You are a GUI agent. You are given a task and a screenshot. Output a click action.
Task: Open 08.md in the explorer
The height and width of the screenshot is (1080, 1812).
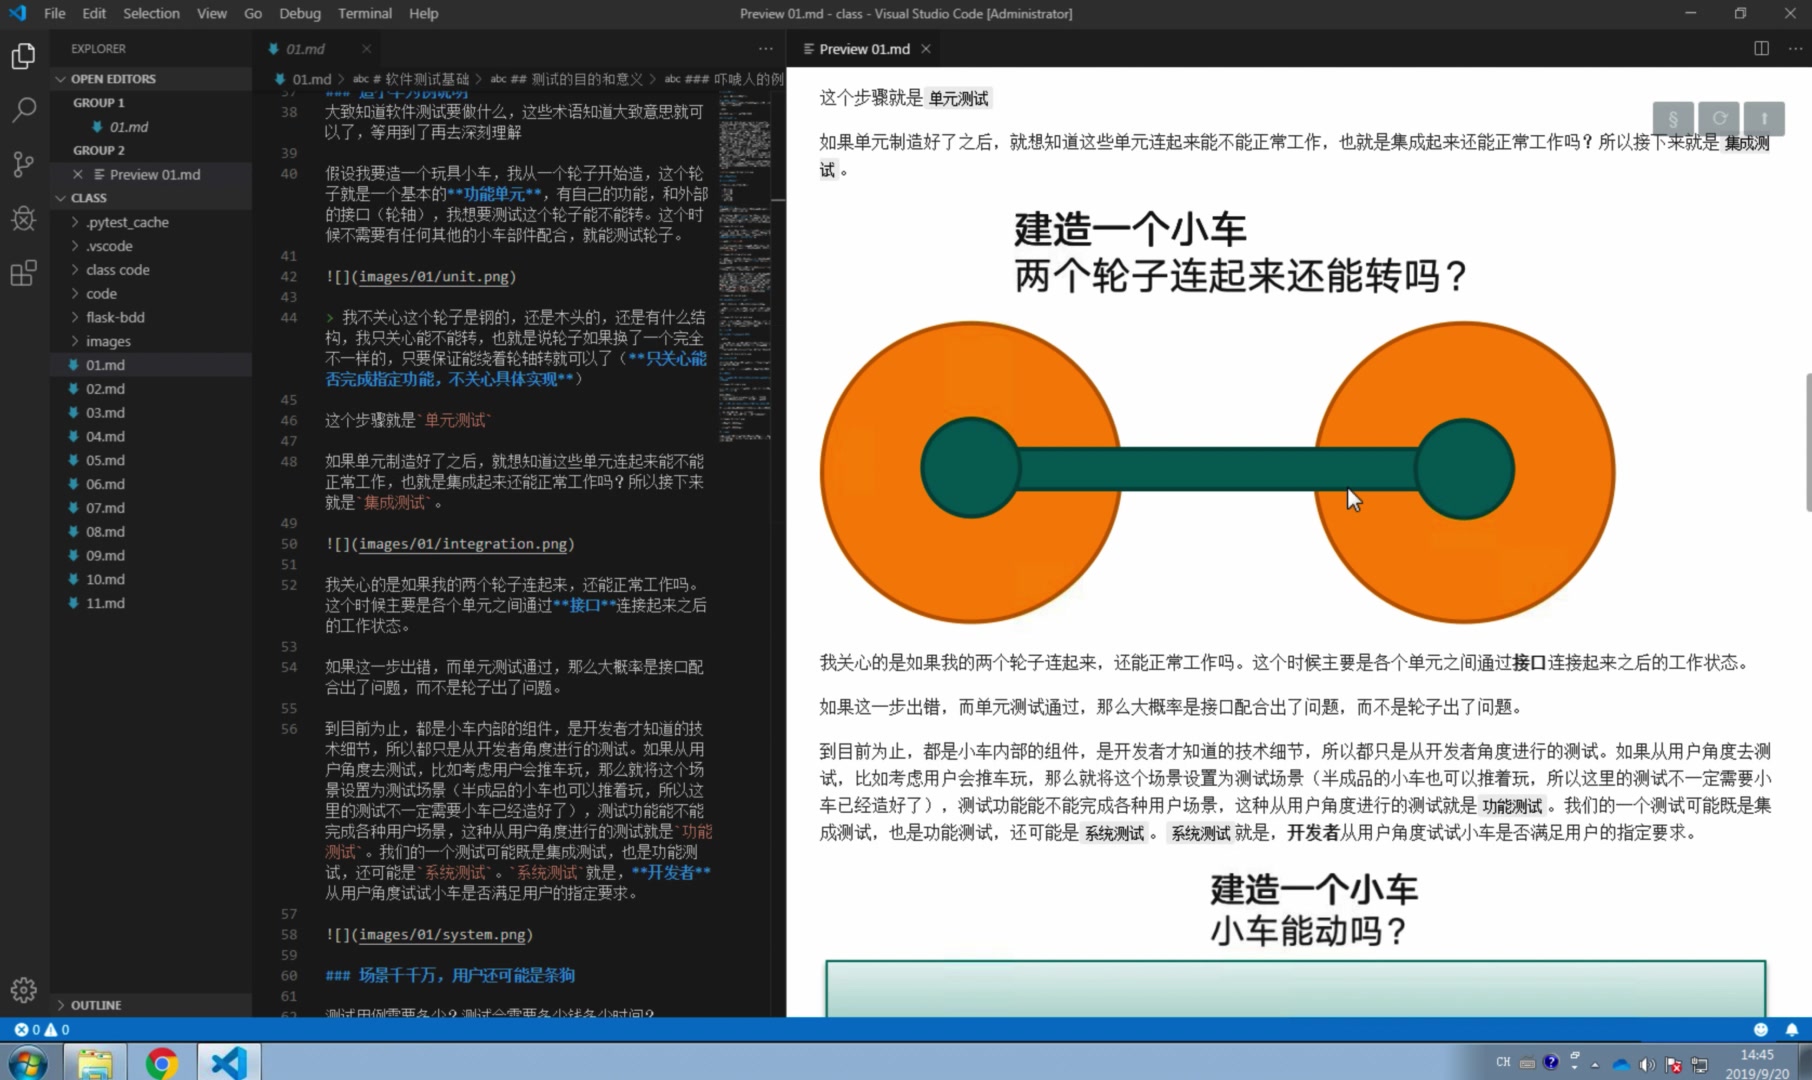click(150, 532)
